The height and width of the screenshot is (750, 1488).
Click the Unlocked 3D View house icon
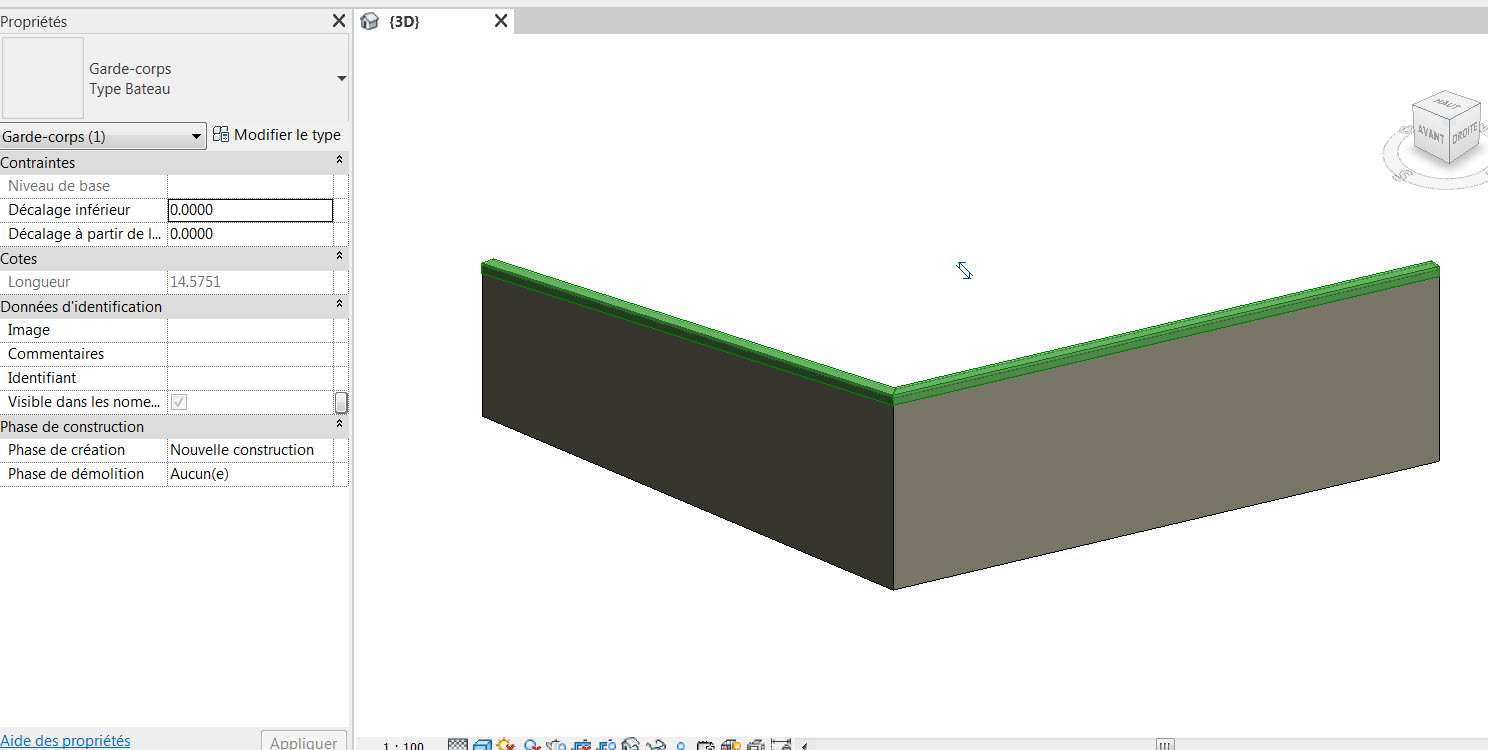(x=631, y=745)
